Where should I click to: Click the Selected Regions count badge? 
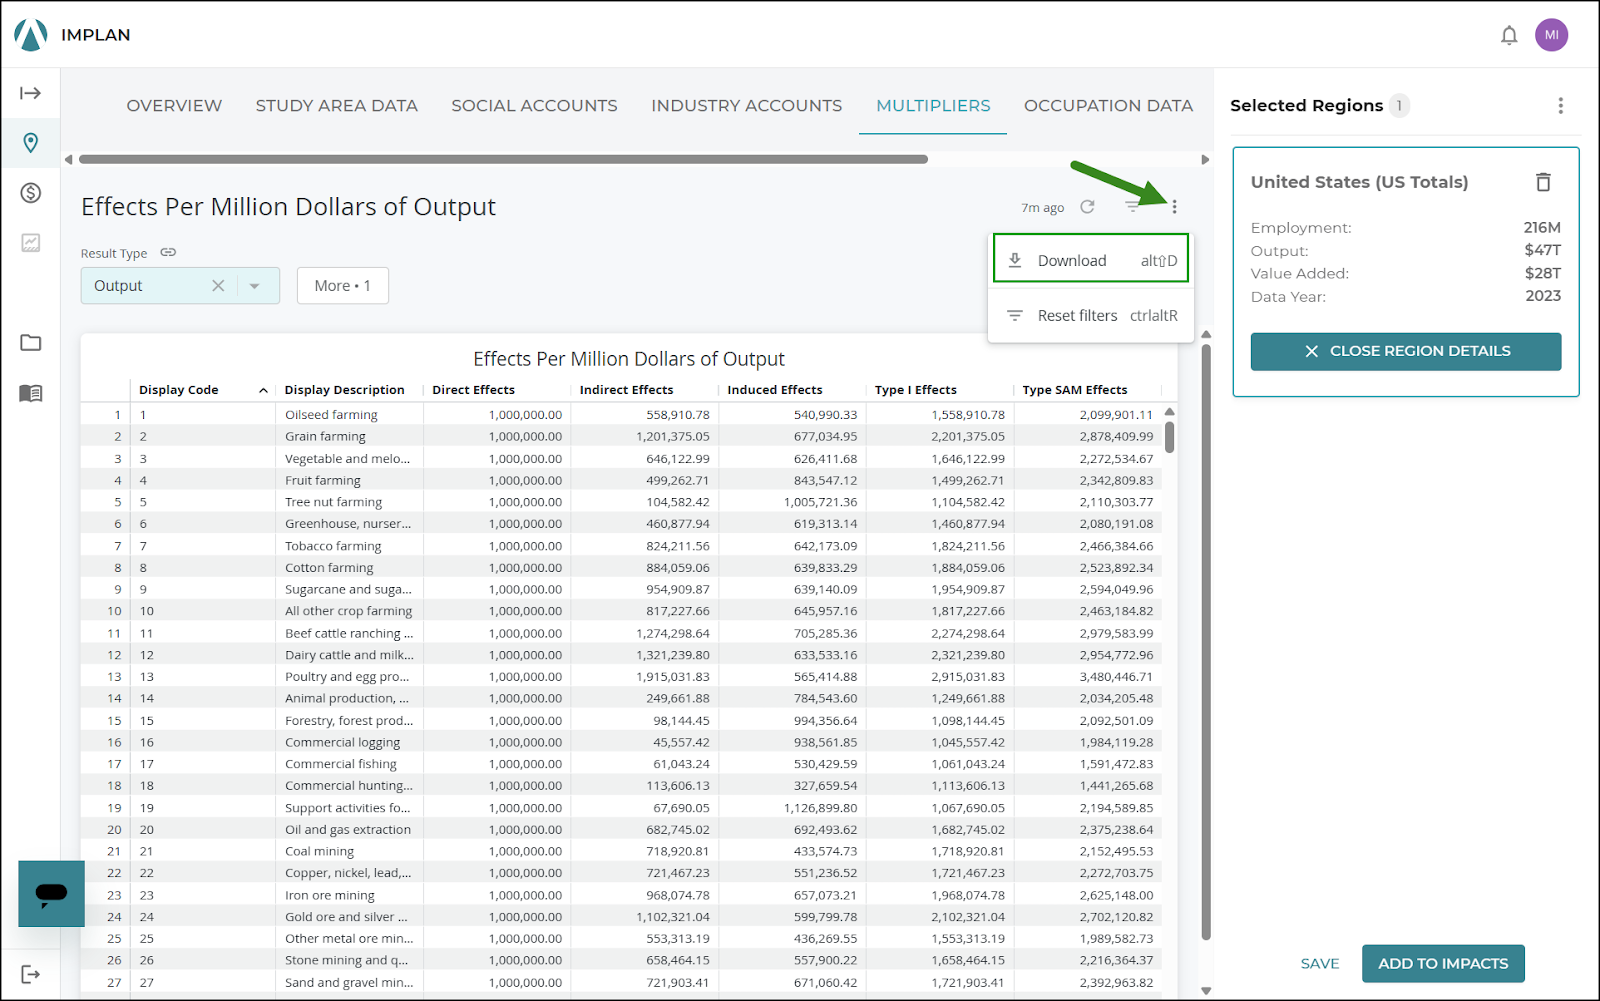pyautogui.click(x=1399, y=105)
